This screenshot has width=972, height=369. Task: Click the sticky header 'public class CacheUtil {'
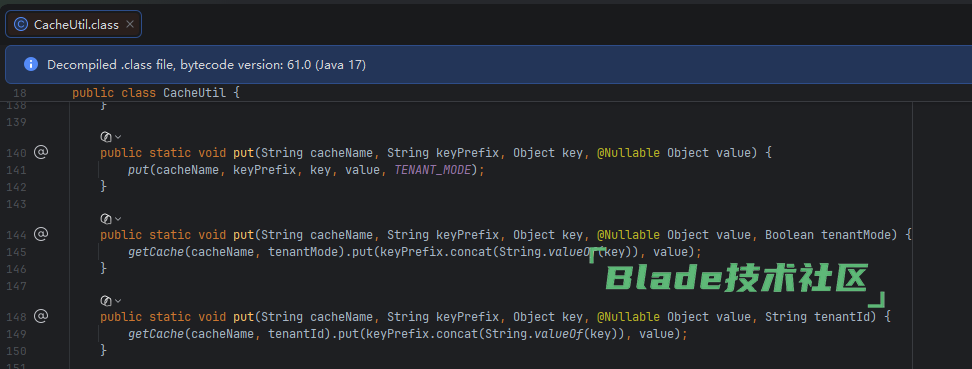click(x=156, y=93)
